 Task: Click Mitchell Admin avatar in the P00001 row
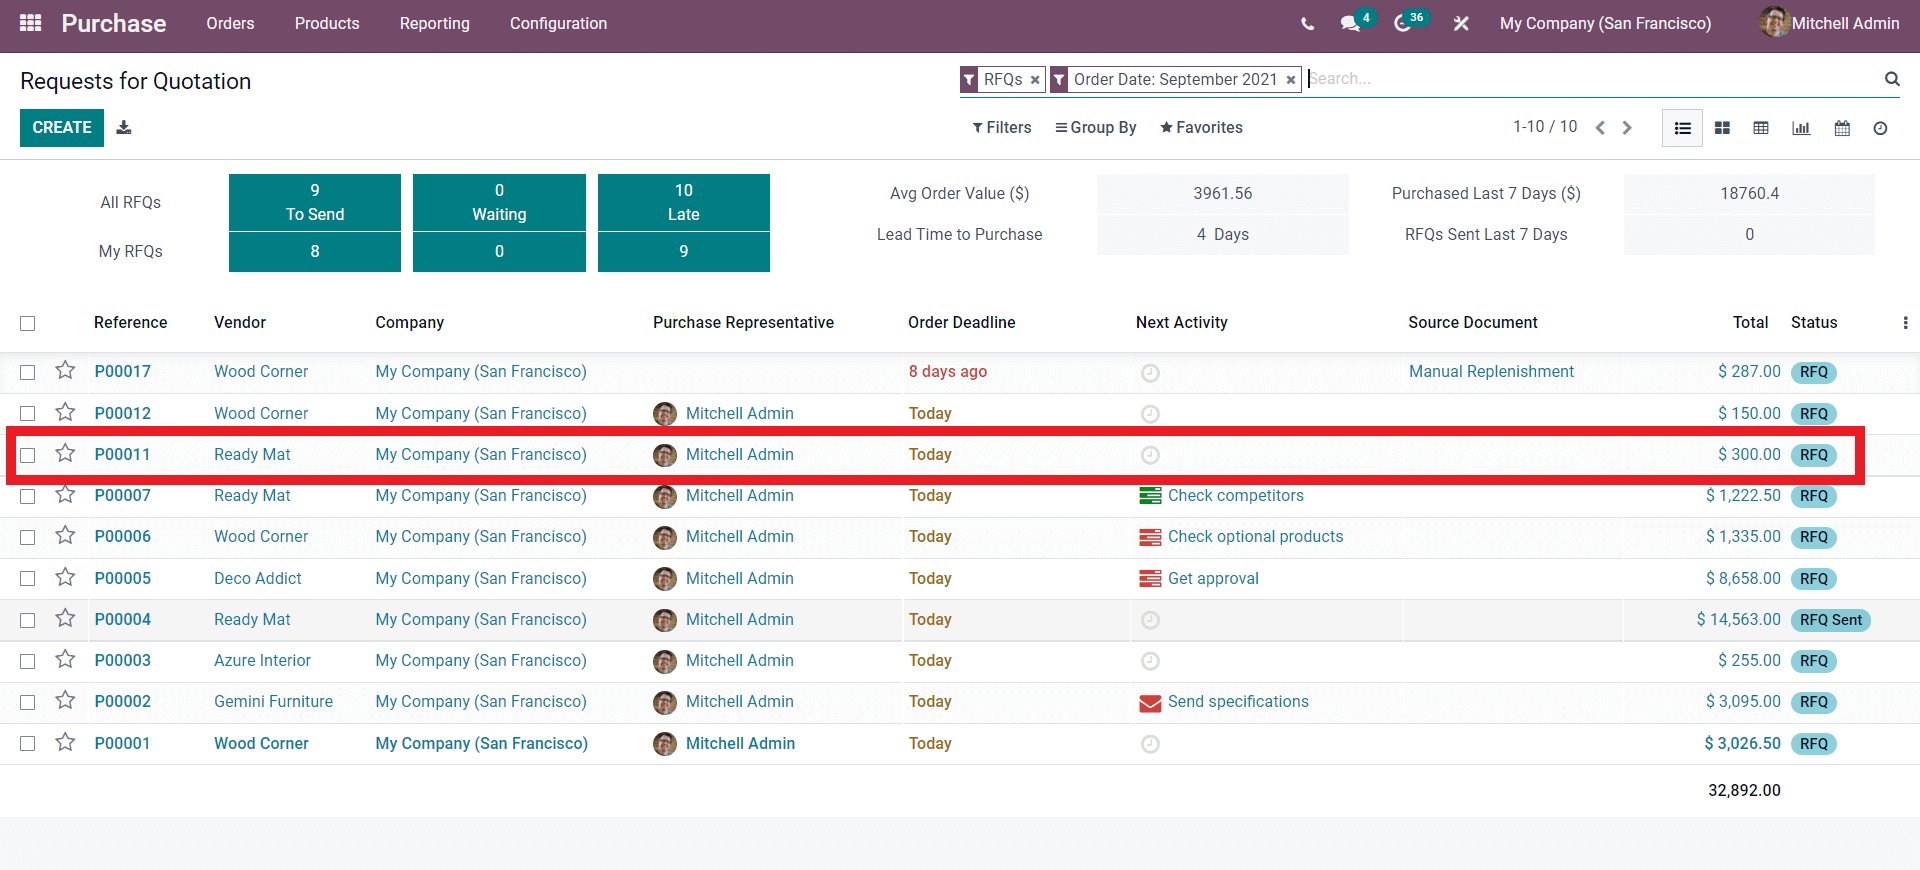[x=665, y=744]
